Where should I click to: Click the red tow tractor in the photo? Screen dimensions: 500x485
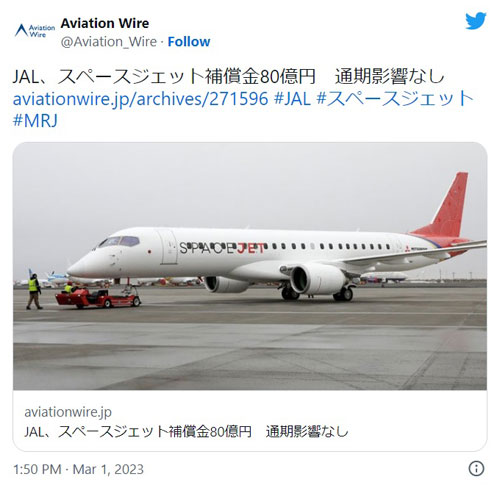point(98,298)
